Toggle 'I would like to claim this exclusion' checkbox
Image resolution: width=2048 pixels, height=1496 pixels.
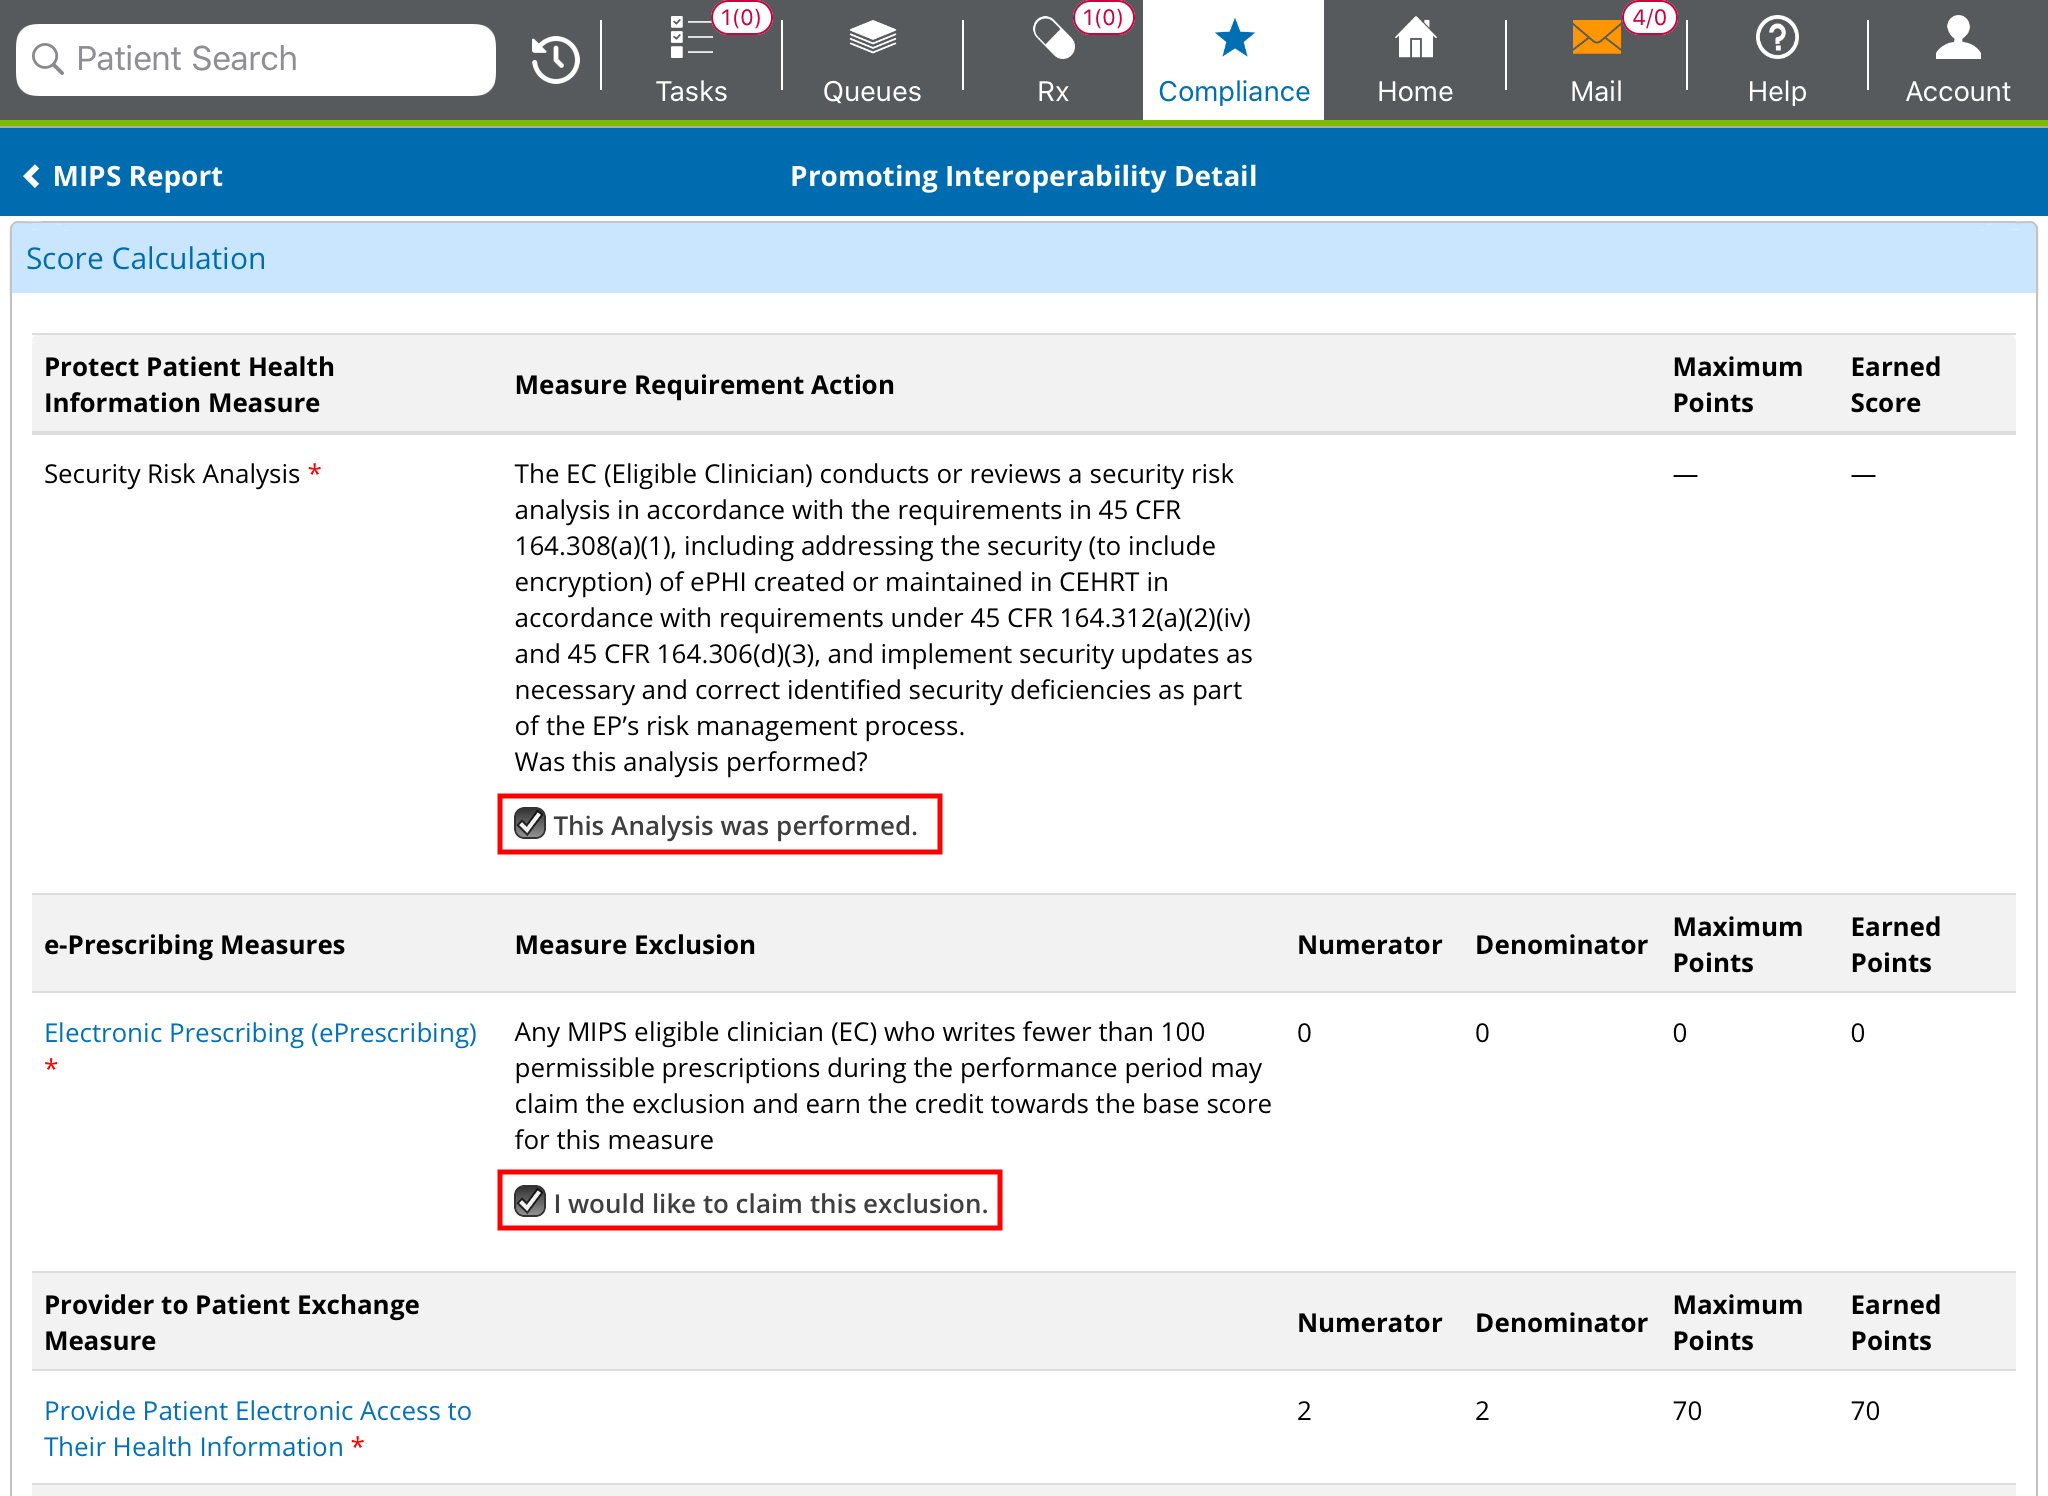tap(530, 1202)
